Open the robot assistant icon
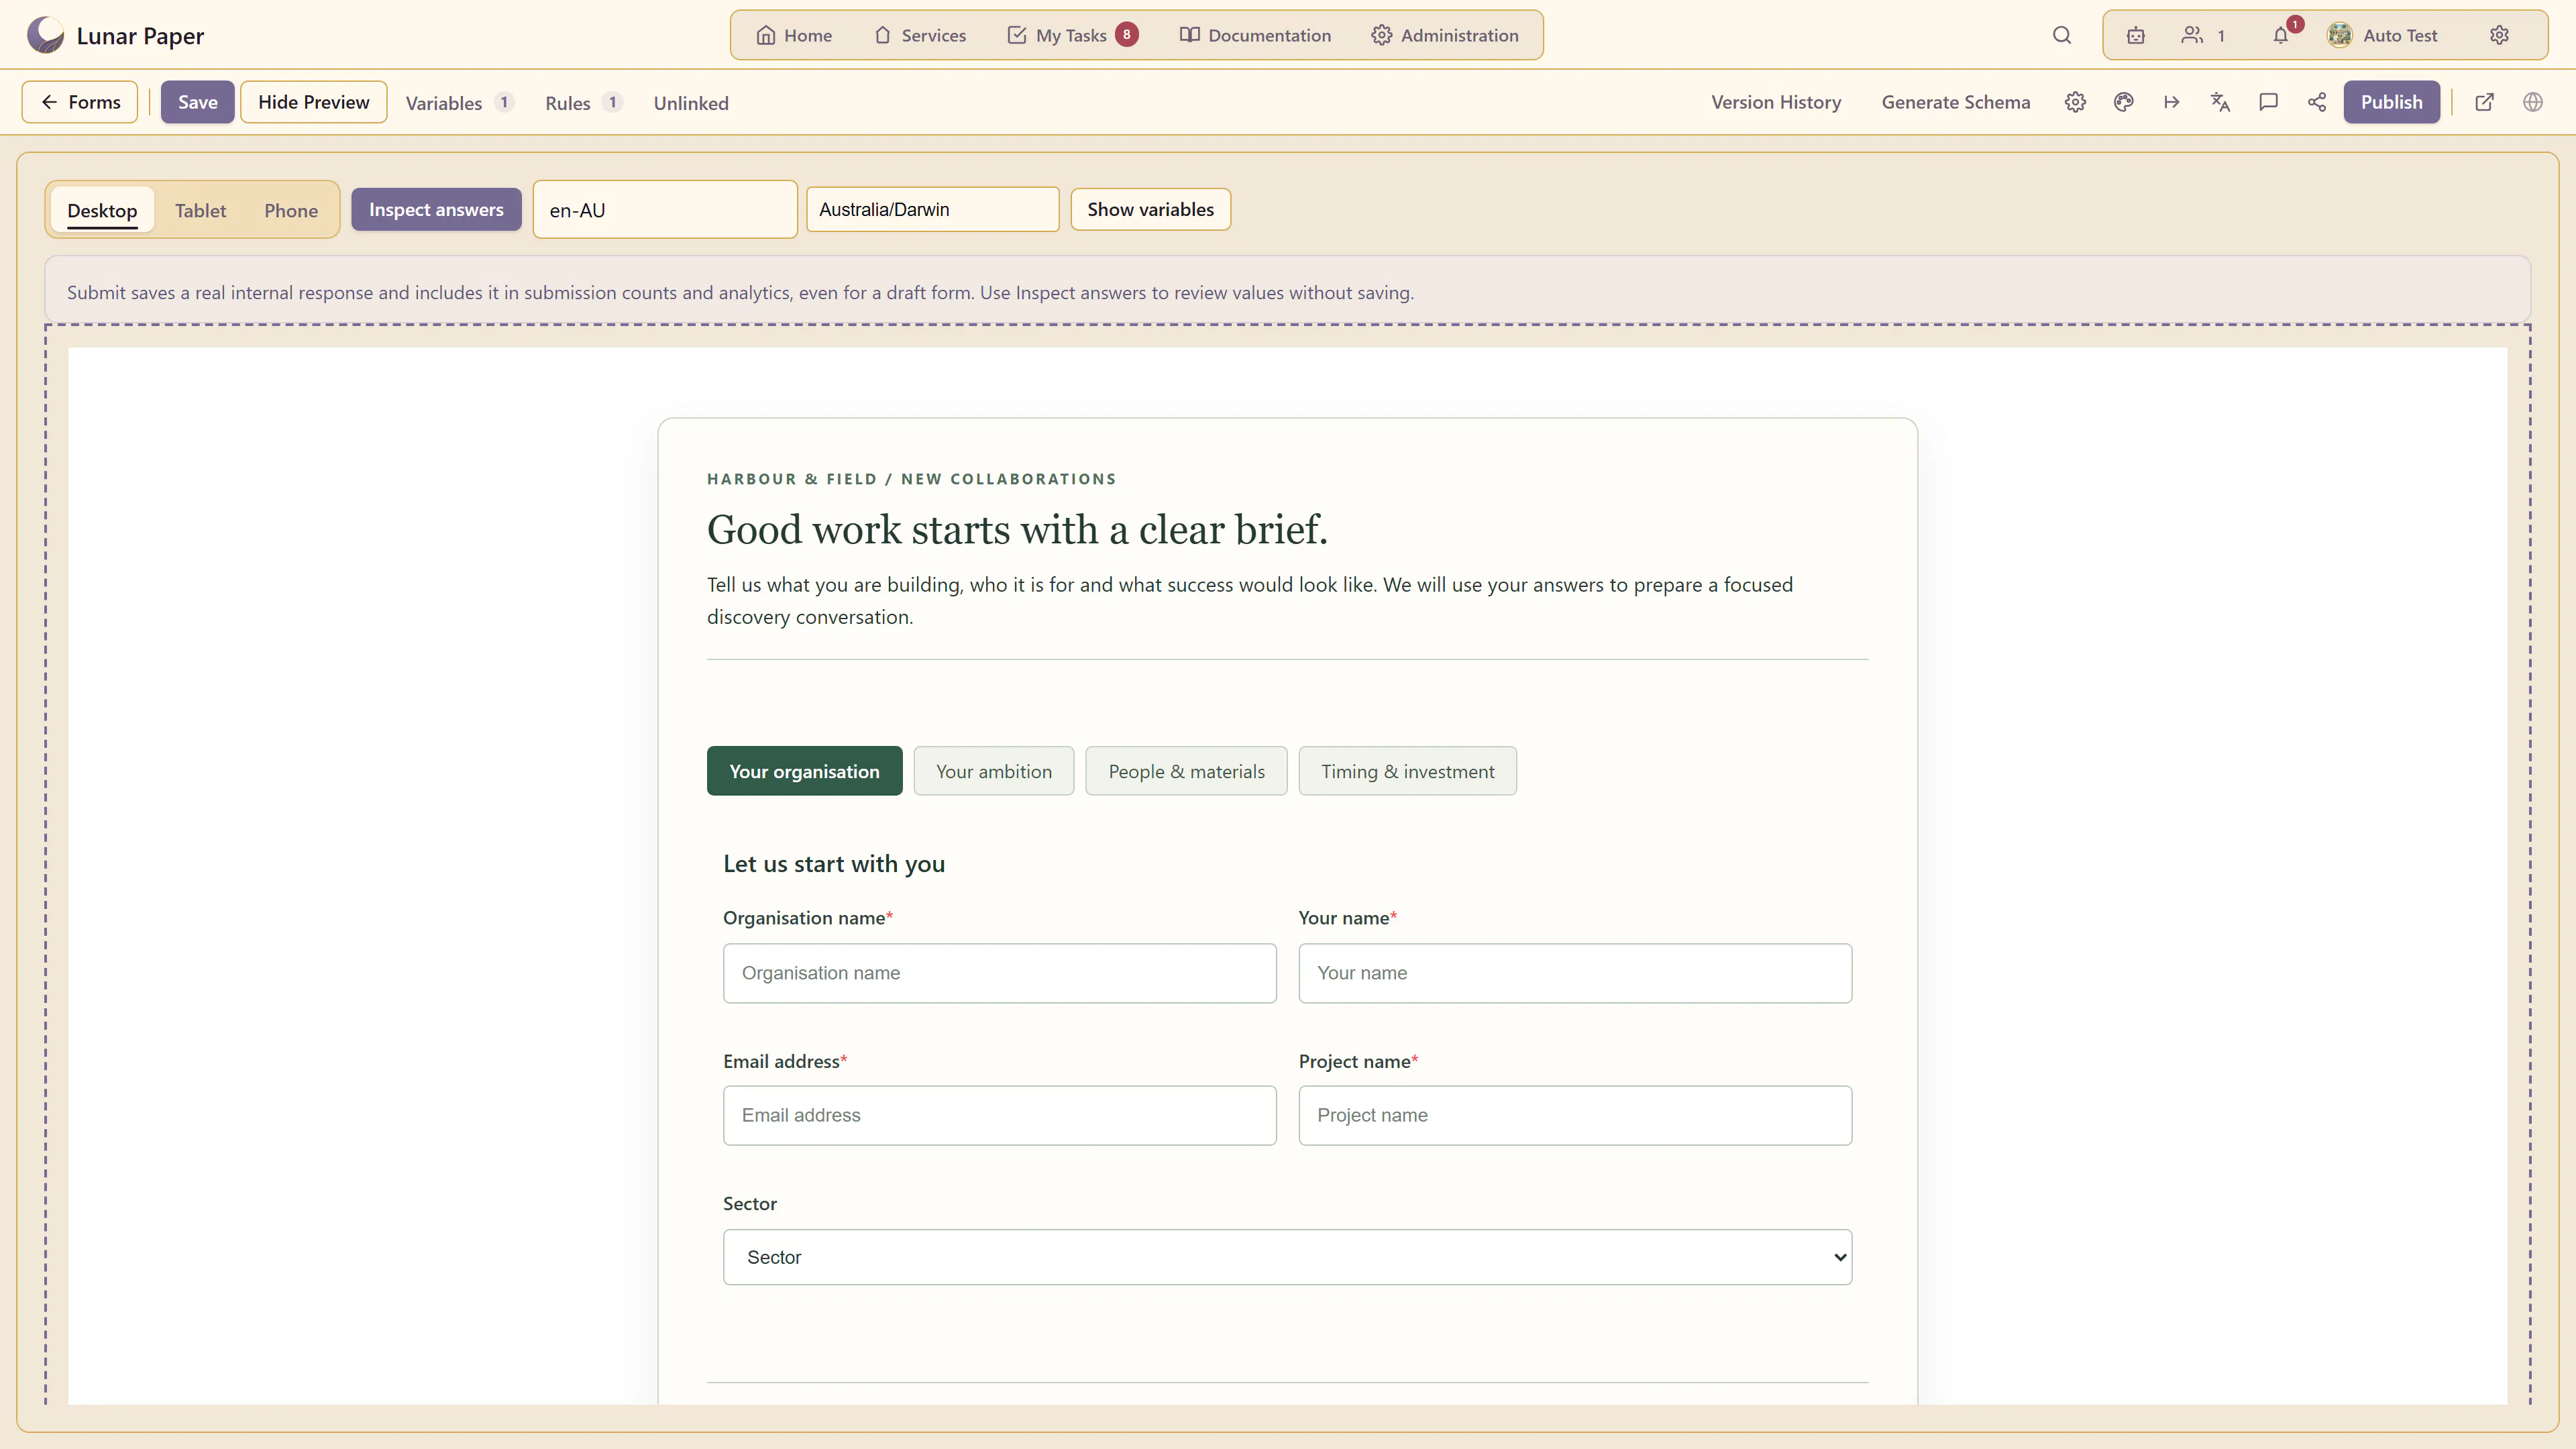The image size is (2576, 1449). coord(2135,35)
